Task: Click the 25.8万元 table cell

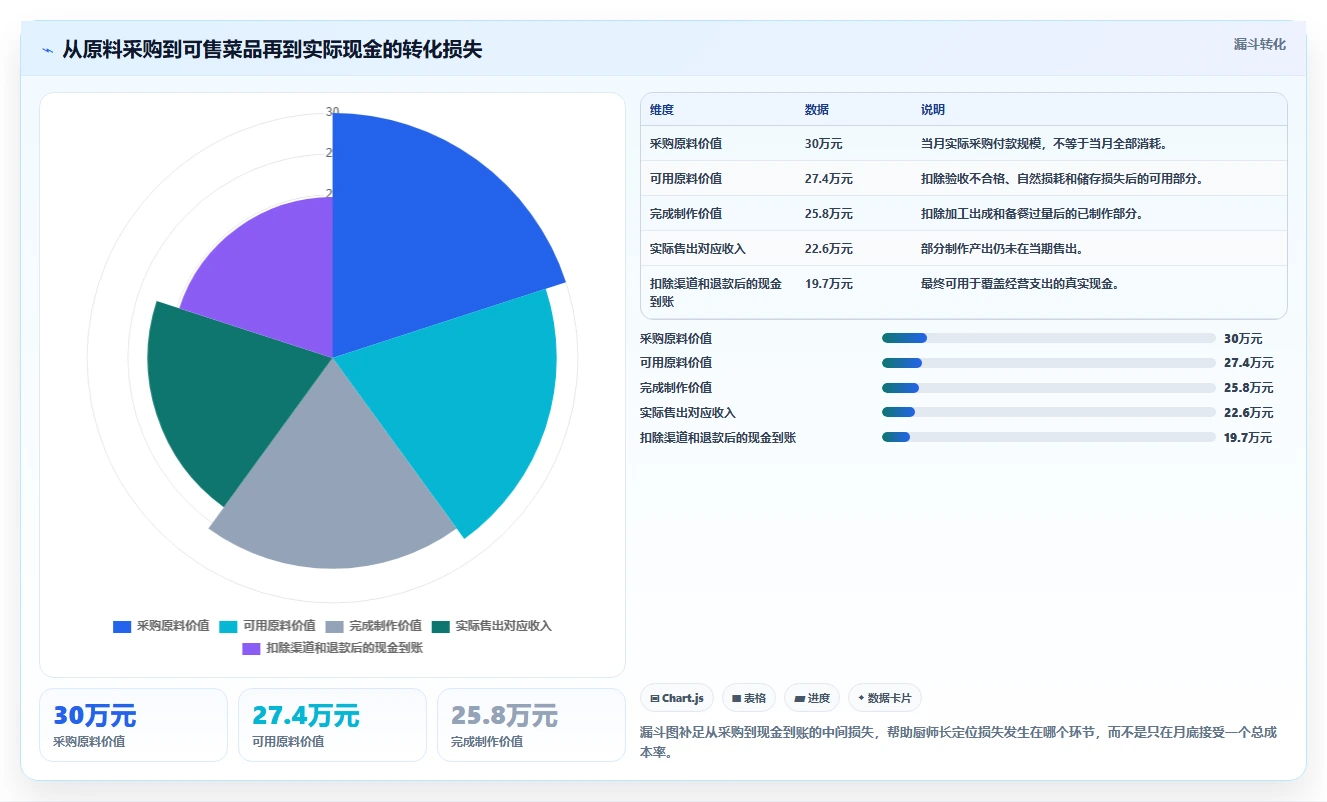Action: tap(829, 214)
